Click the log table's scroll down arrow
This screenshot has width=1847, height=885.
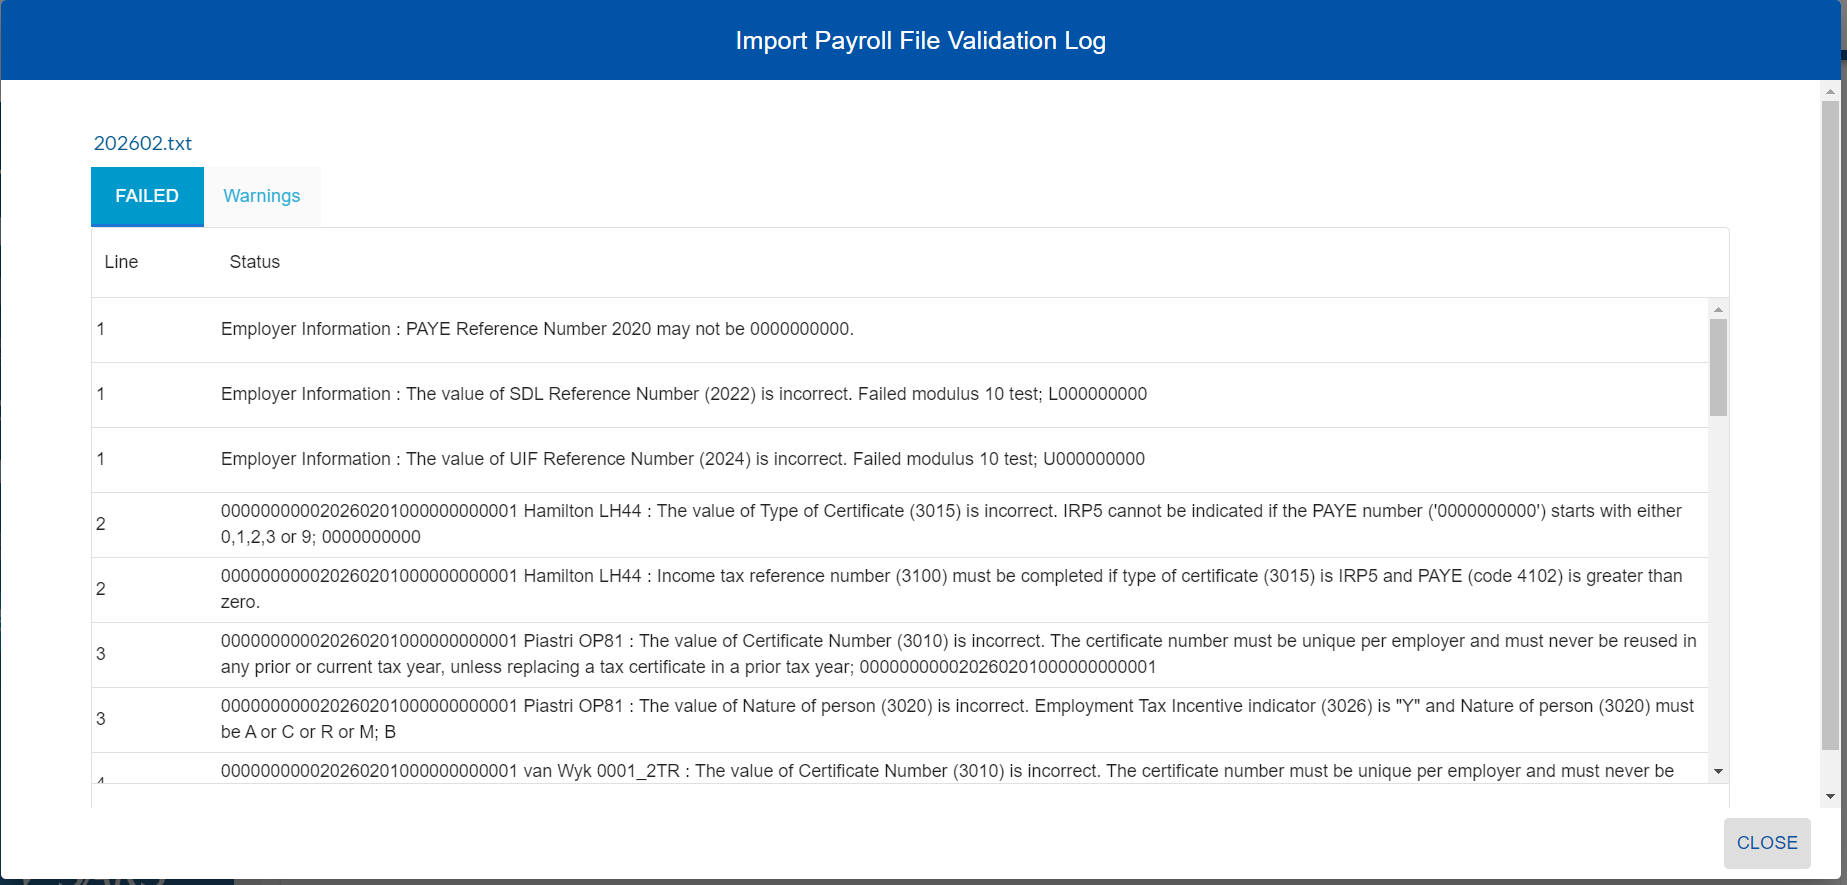point(1718,771)
